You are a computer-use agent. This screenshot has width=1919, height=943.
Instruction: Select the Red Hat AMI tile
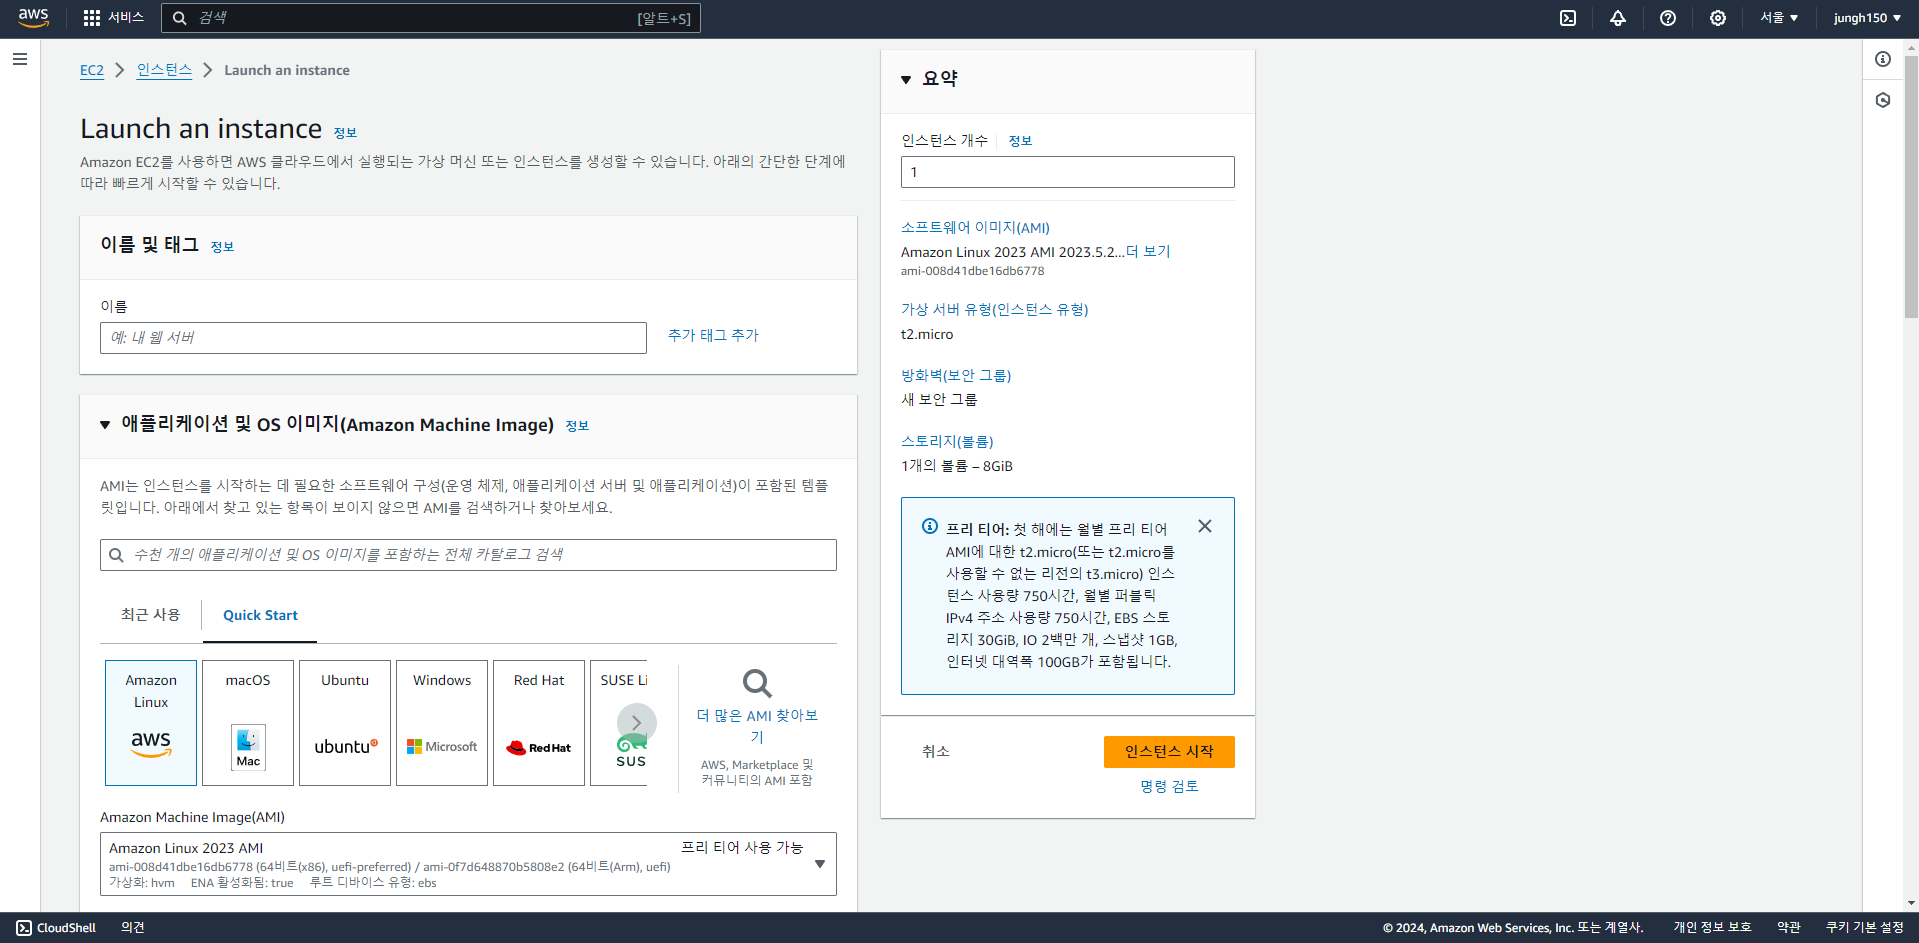click(x=539, y=723)
